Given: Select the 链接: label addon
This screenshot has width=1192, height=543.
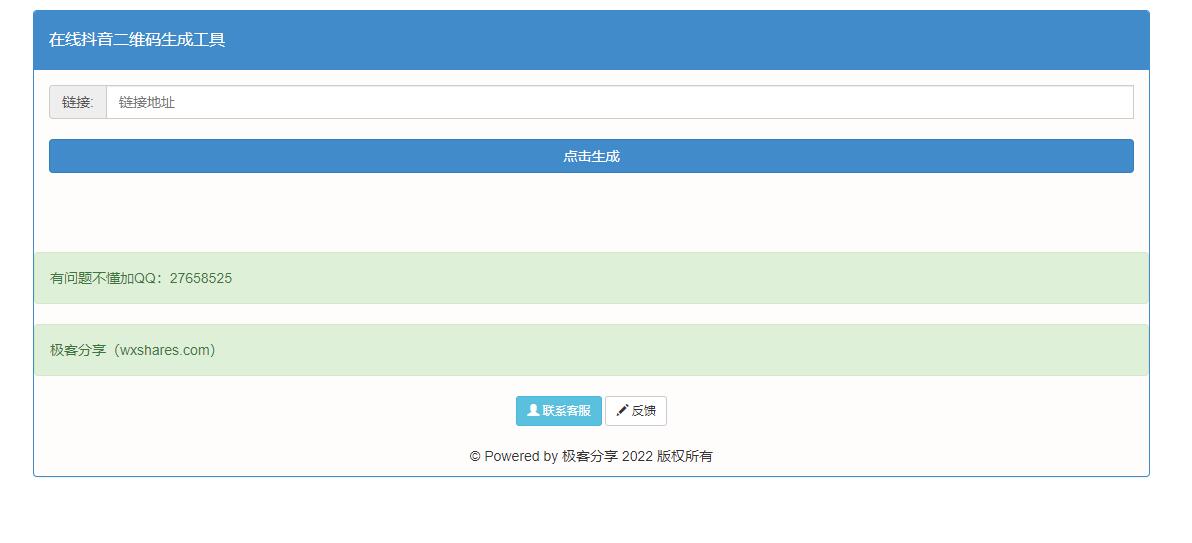Looking at the screenshot, I should coord(78,102).
